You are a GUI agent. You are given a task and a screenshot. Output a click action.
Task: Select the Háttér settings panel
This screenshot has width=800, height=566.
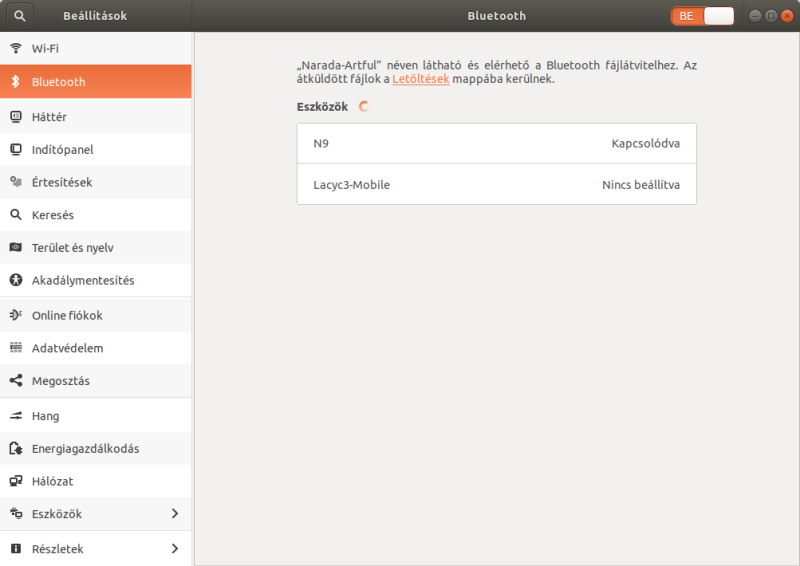[x=95, y=117]
